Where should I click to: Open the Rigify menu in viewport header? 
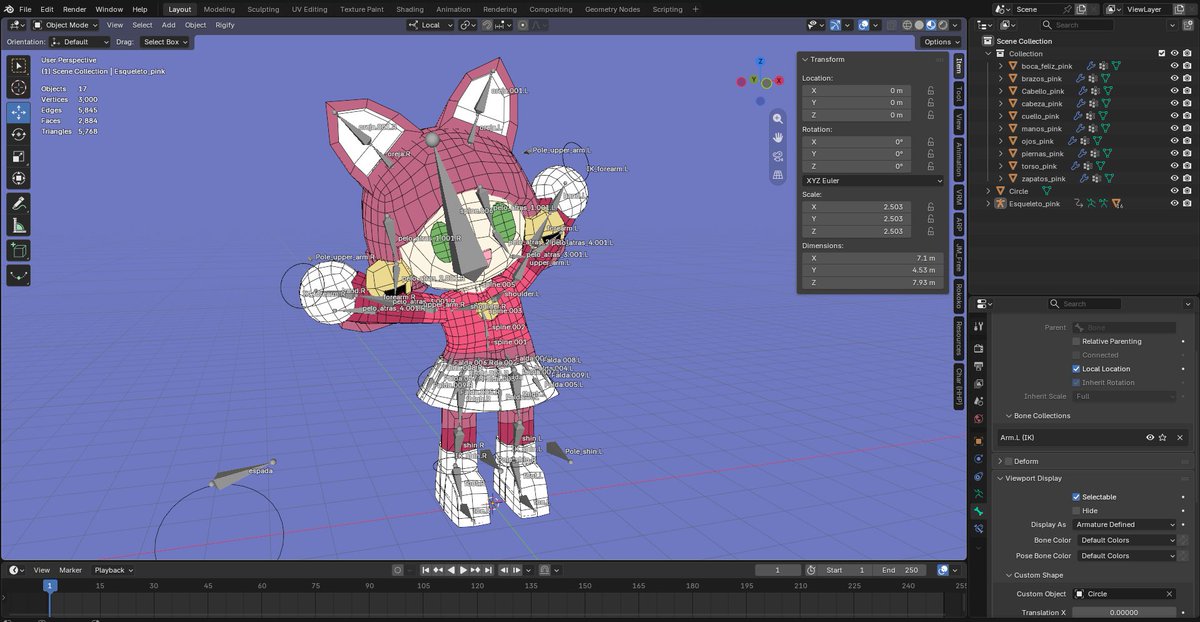(x=225, y=24)
